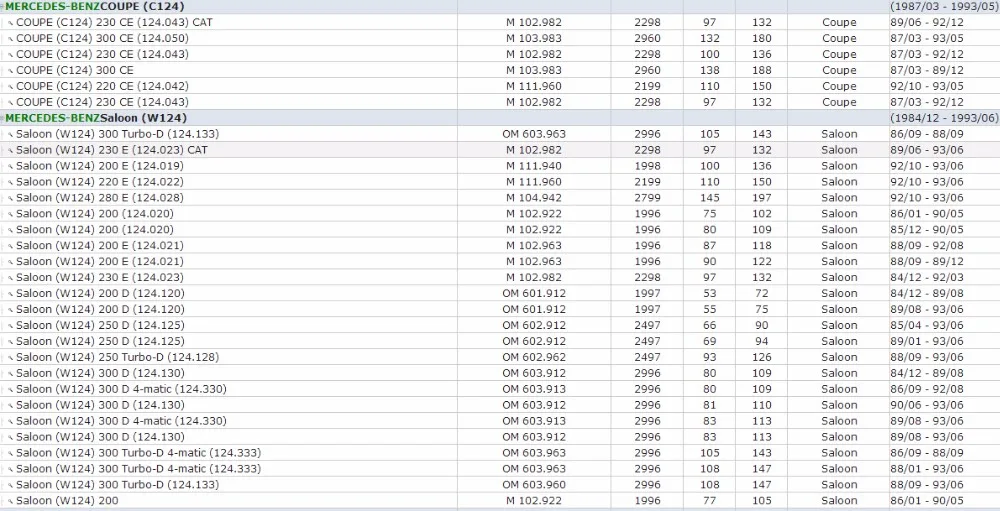Click the arrow icon beside Saloon 200 E (124.019)

pyautogui.click(x=10, y=166)
